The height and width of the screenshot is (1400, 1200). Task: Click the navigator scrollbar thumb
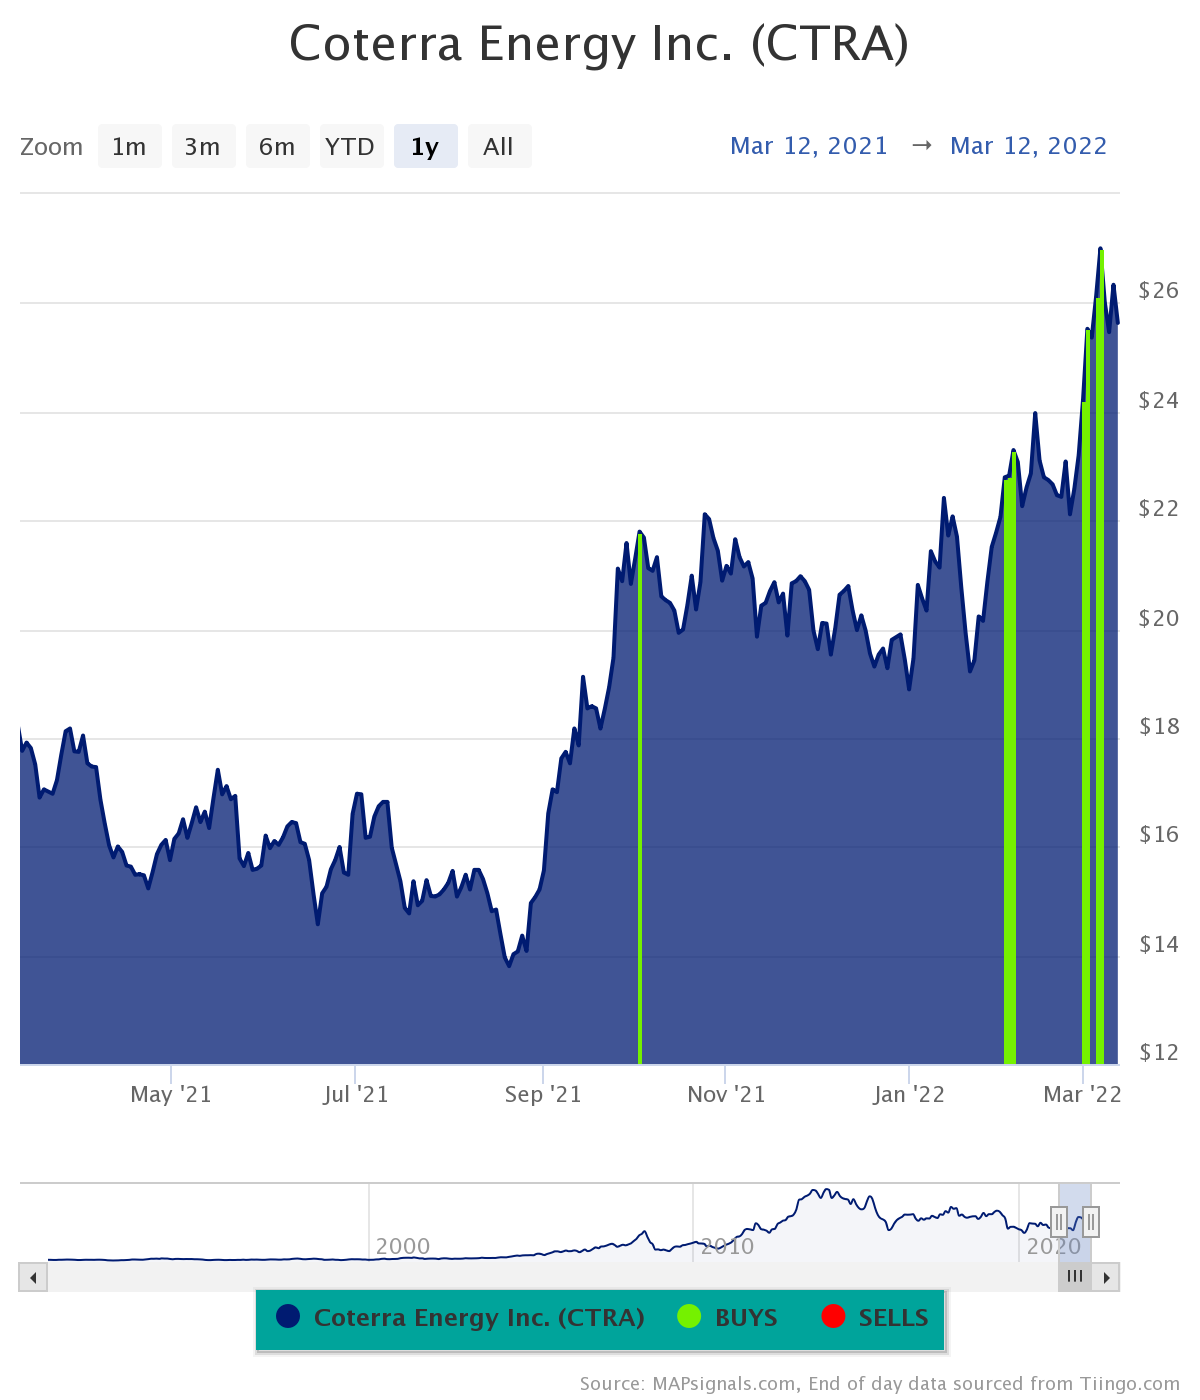pyautogui.click(x=1075, y=1277)
